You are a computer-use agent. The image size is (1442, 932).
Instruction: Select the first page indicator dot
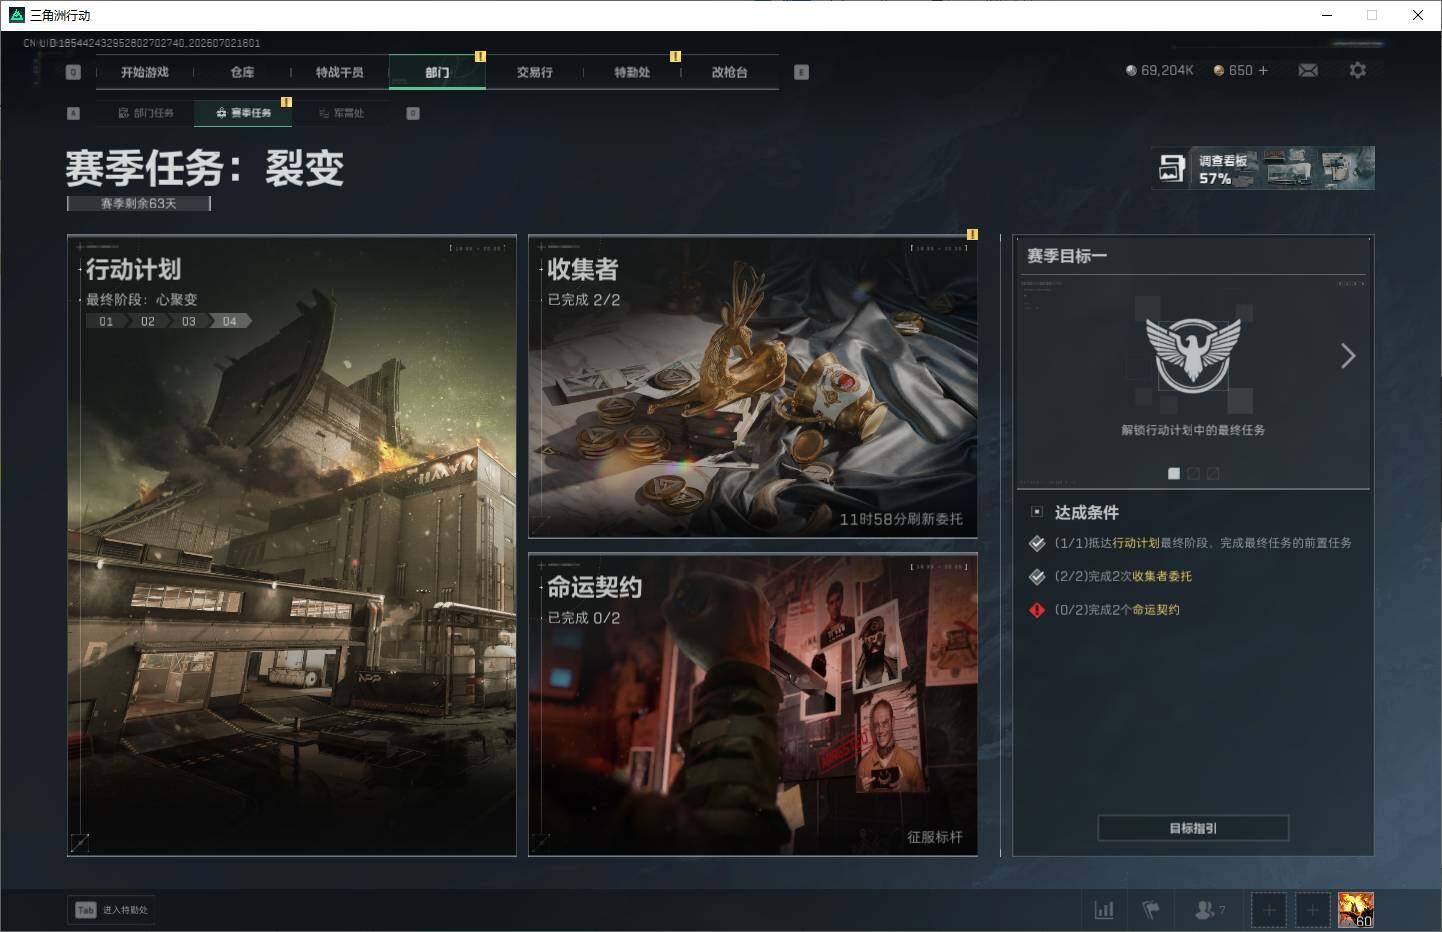point(1174,474)
